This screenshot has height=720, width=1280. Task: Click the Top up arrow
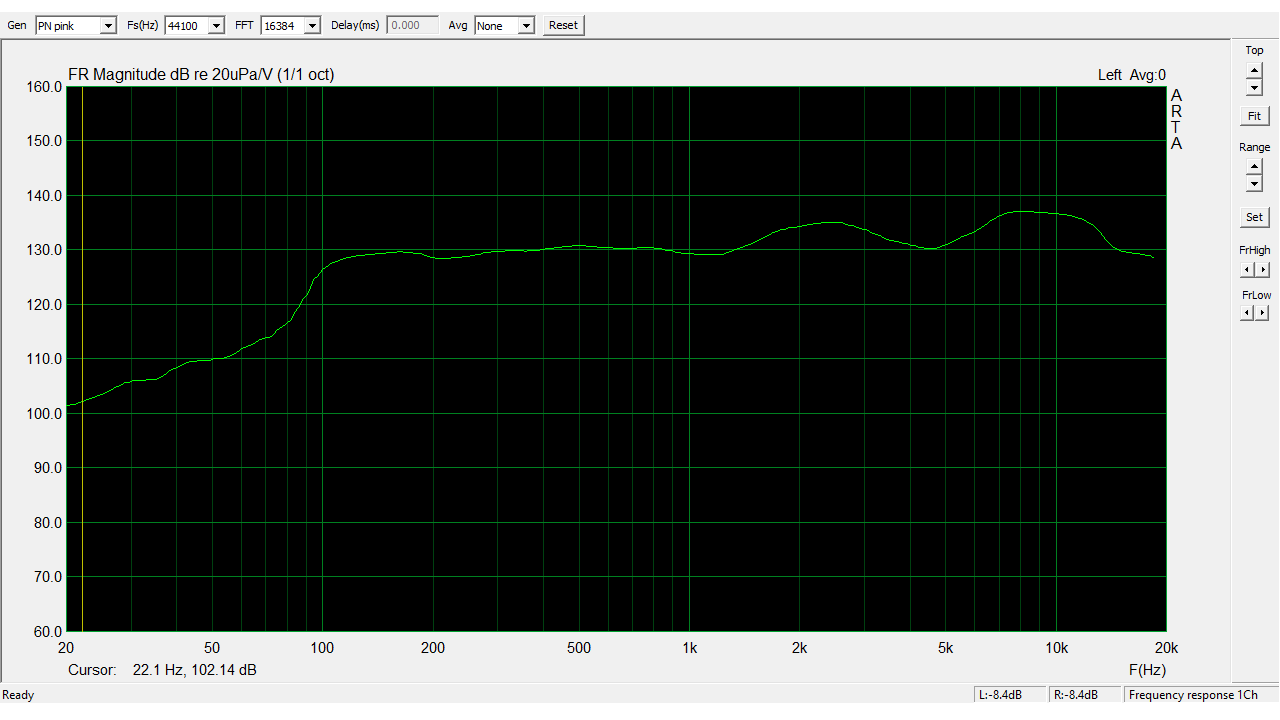coord(1254,70)
